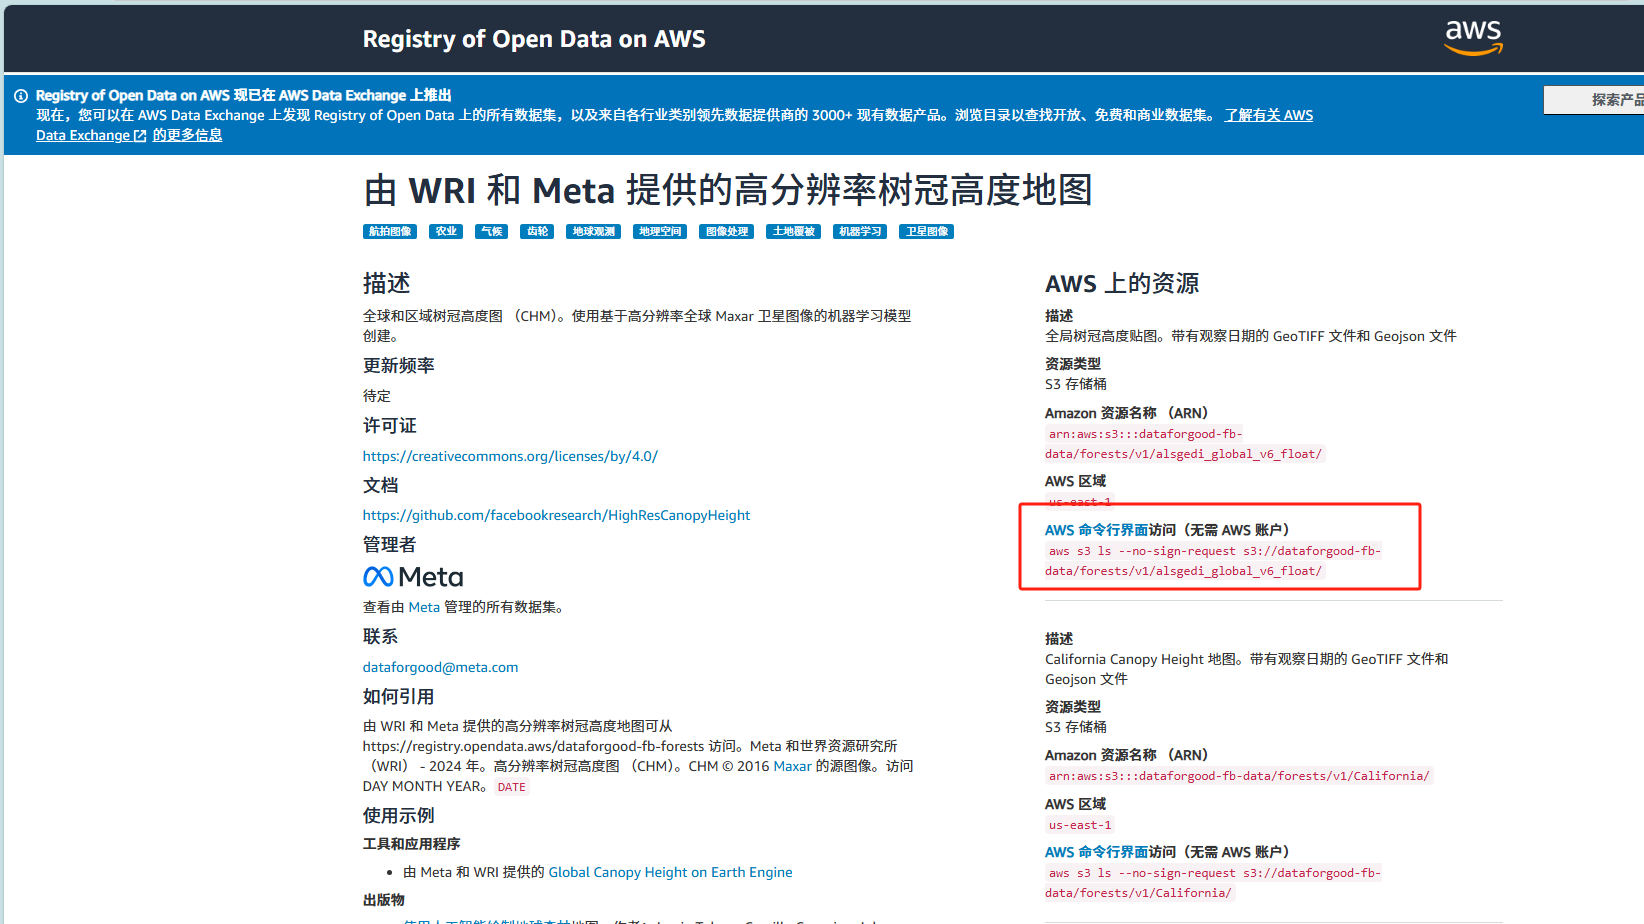1644x924 pixels.
Task: Click the 描述 section heading on the left
Action: (x=387, y=284)
